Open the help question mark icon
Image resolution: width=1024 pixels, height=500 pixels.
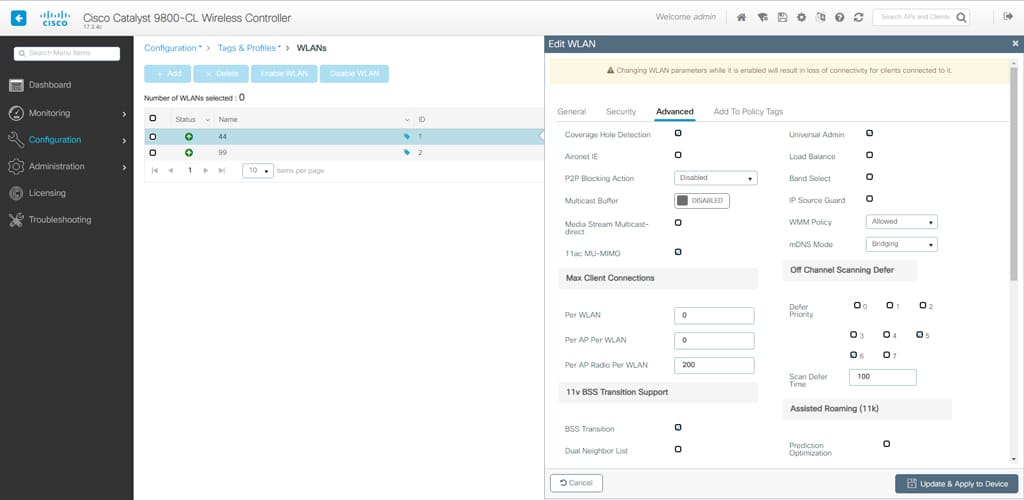840,18
